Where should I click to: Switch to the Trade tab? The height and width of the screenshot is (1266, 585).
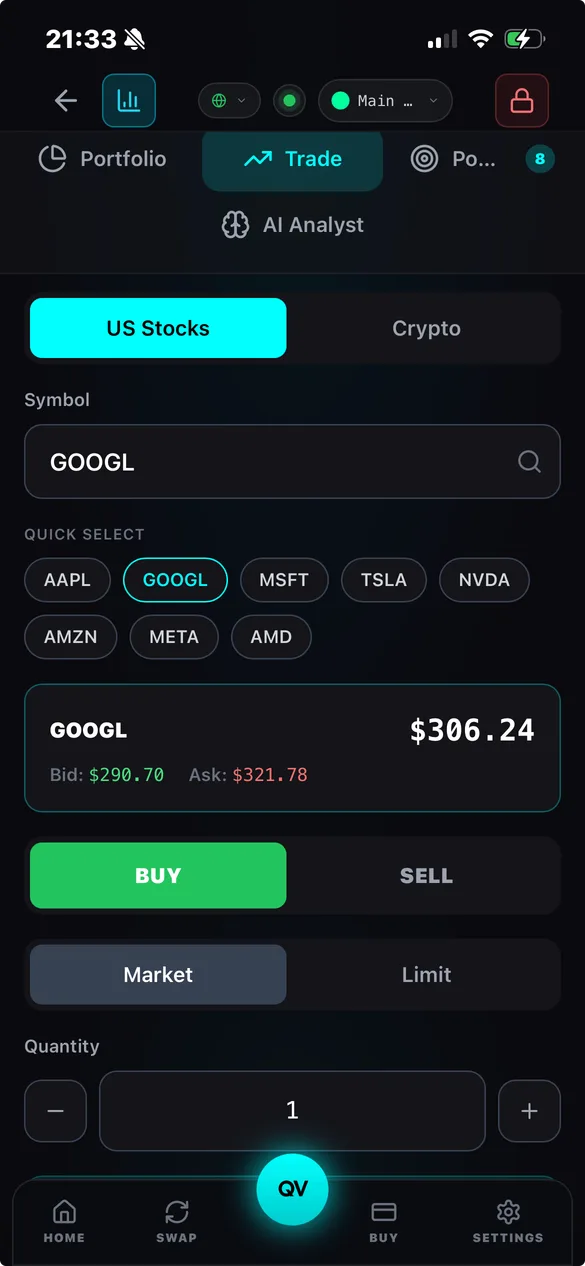pos(292,158)
